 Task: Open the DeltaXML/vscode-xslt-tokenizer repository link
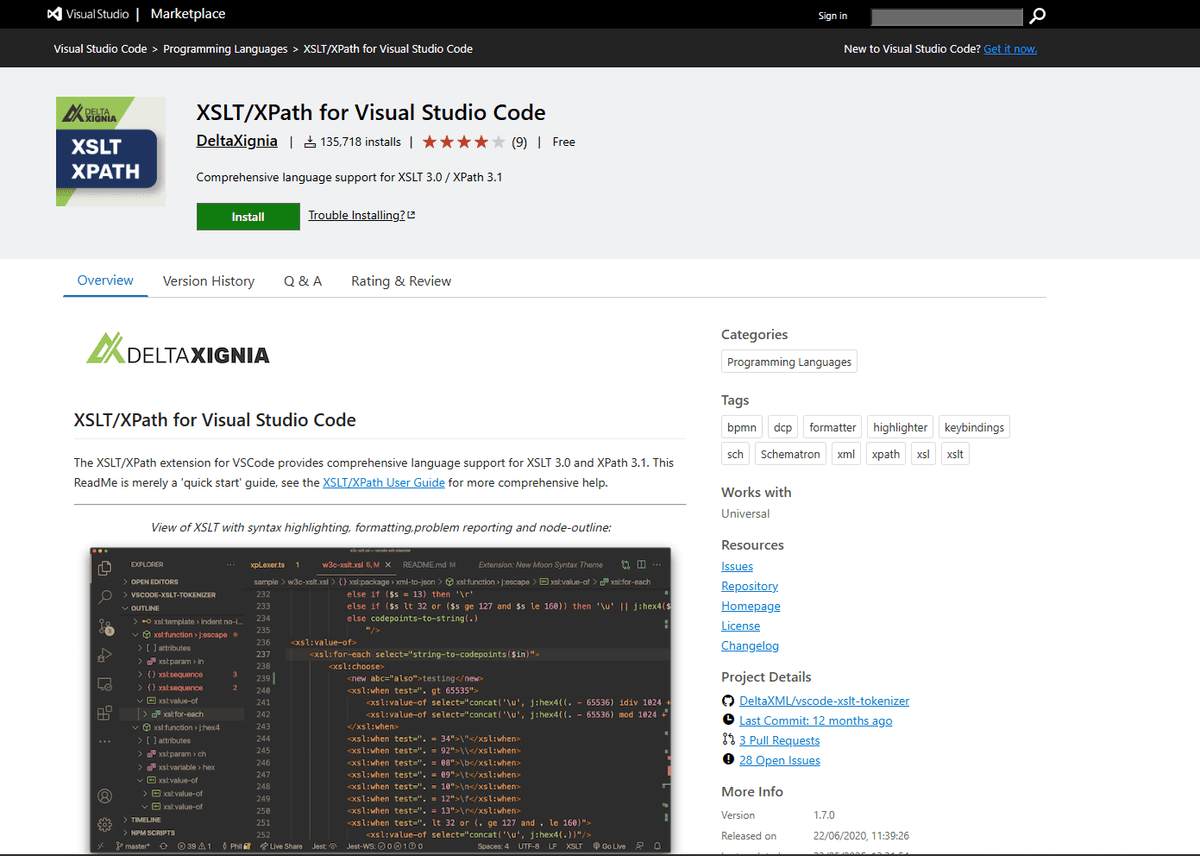(824, 701)
